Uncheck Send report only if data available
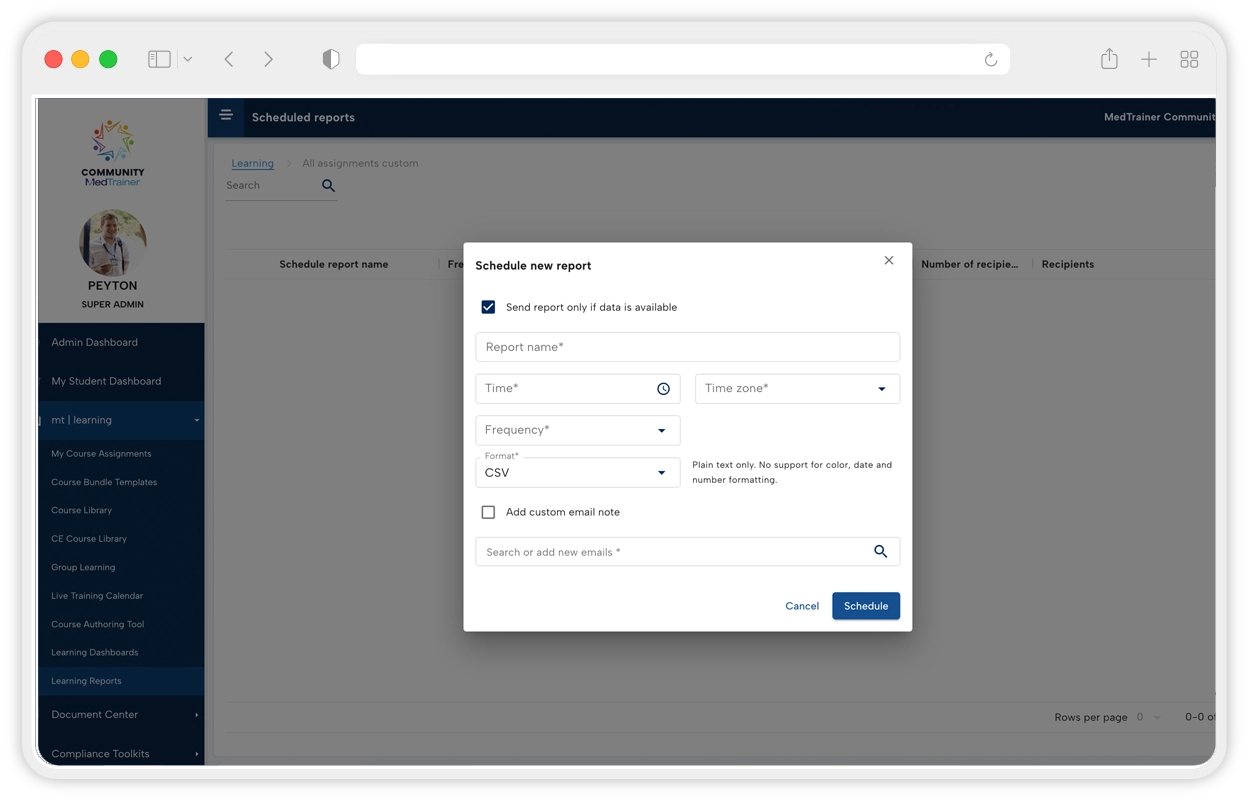 coord(488,307)
